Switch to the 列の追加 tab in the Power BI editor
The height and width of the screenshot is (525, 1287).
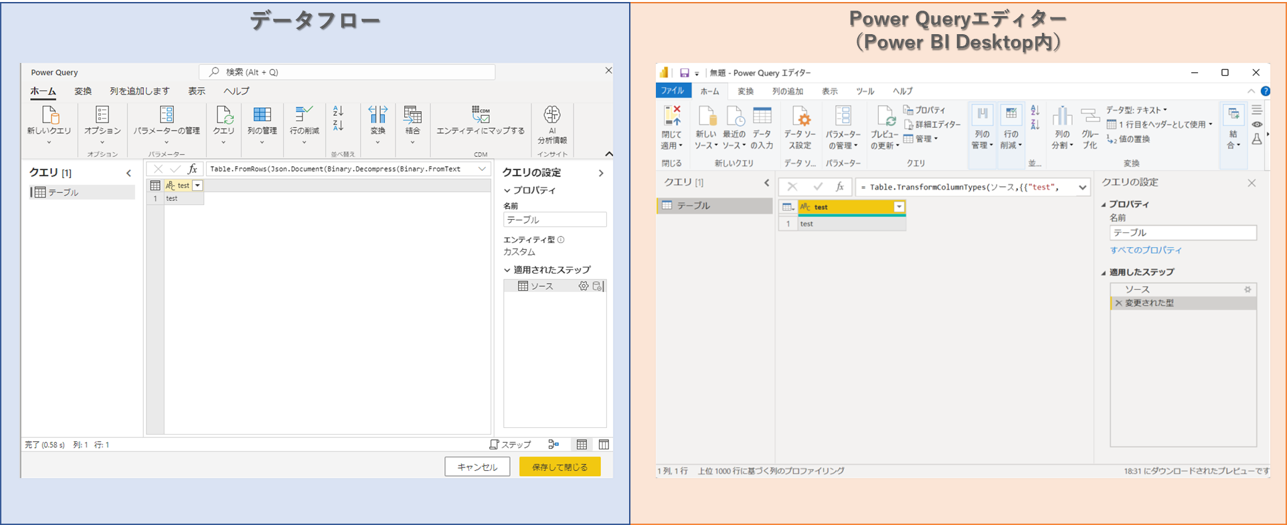tap(789, 91)
